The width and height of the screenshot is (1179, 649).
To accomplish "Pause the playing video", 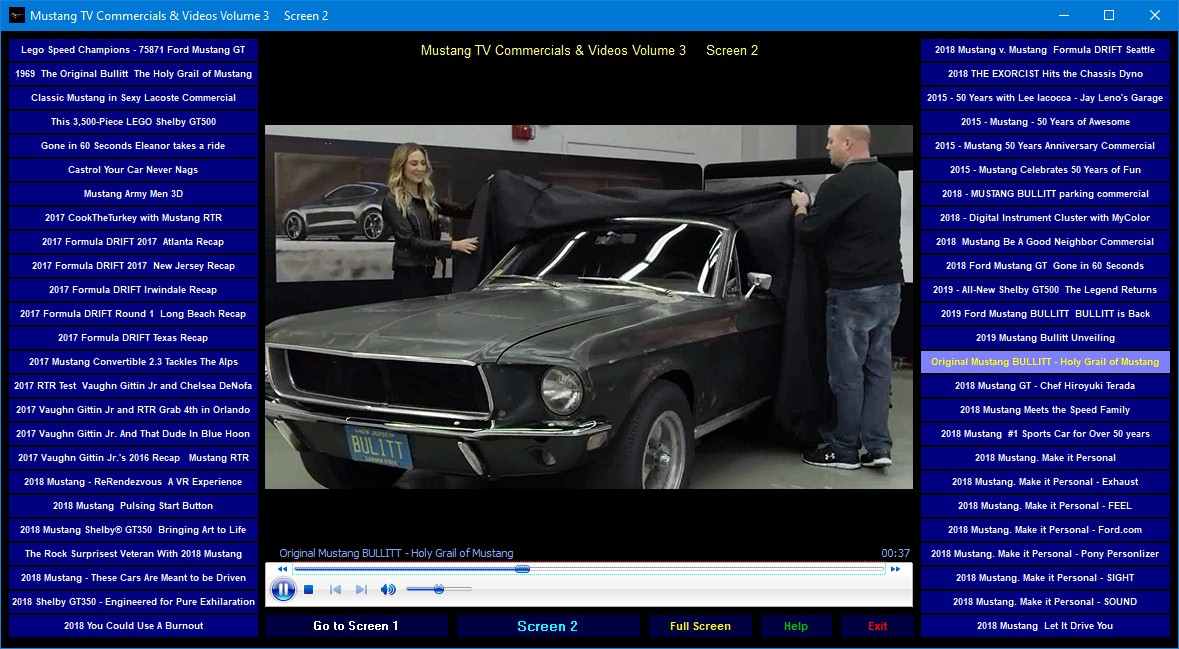I will click(x=283, y=590).
